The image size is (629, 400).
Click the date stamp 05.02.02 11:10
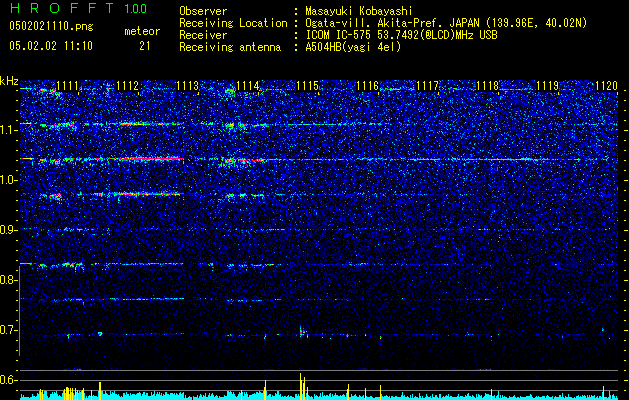[x=51, y=46]
